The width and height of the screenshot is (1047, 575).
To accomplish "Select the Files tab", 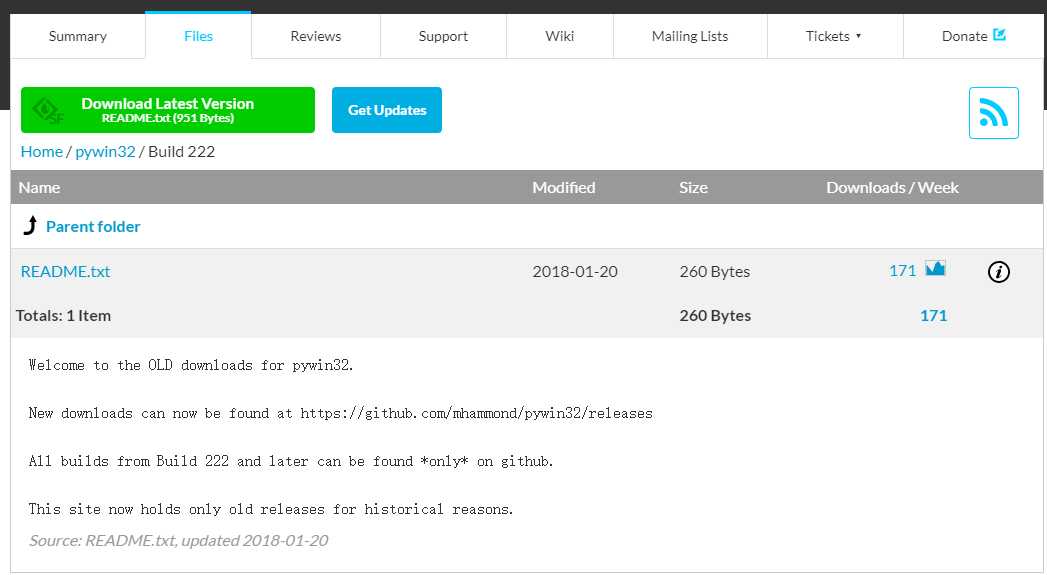I will click(x=198, y=35).
